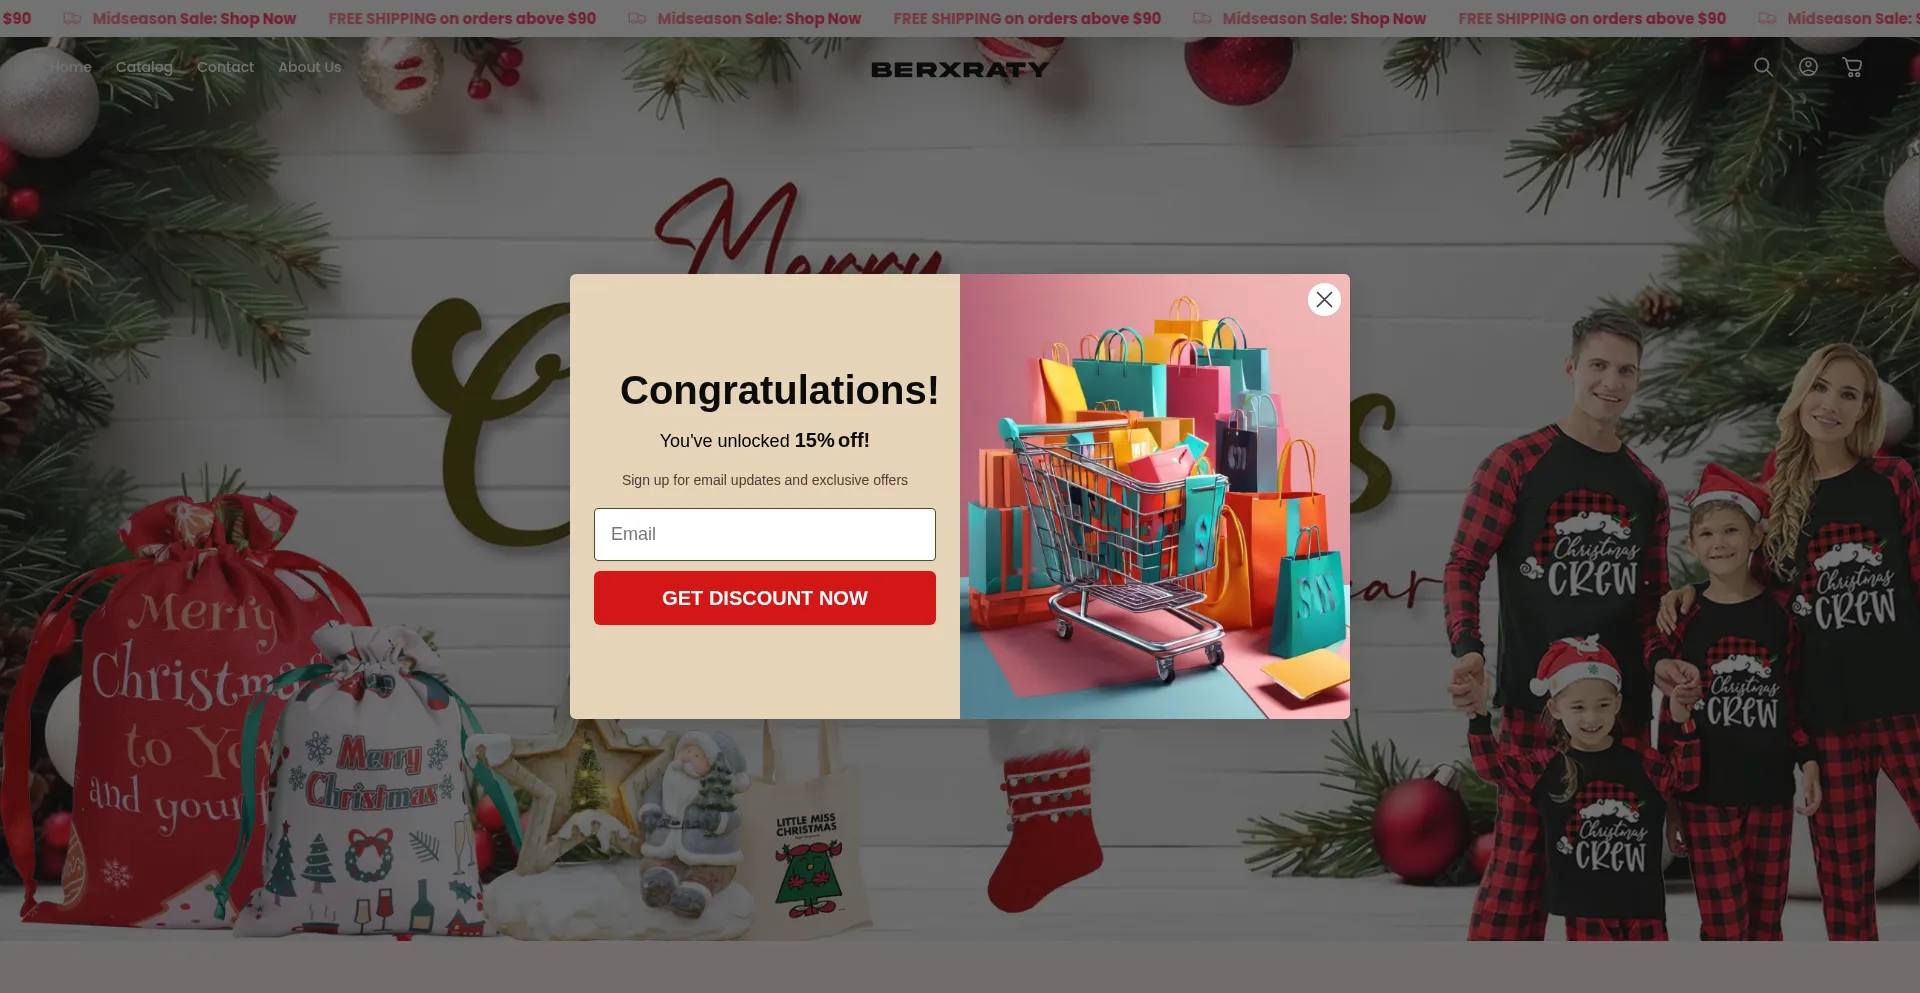
Task: Click the middle Midseason Sale: Shop Now announcement
Action: [759, 18]
